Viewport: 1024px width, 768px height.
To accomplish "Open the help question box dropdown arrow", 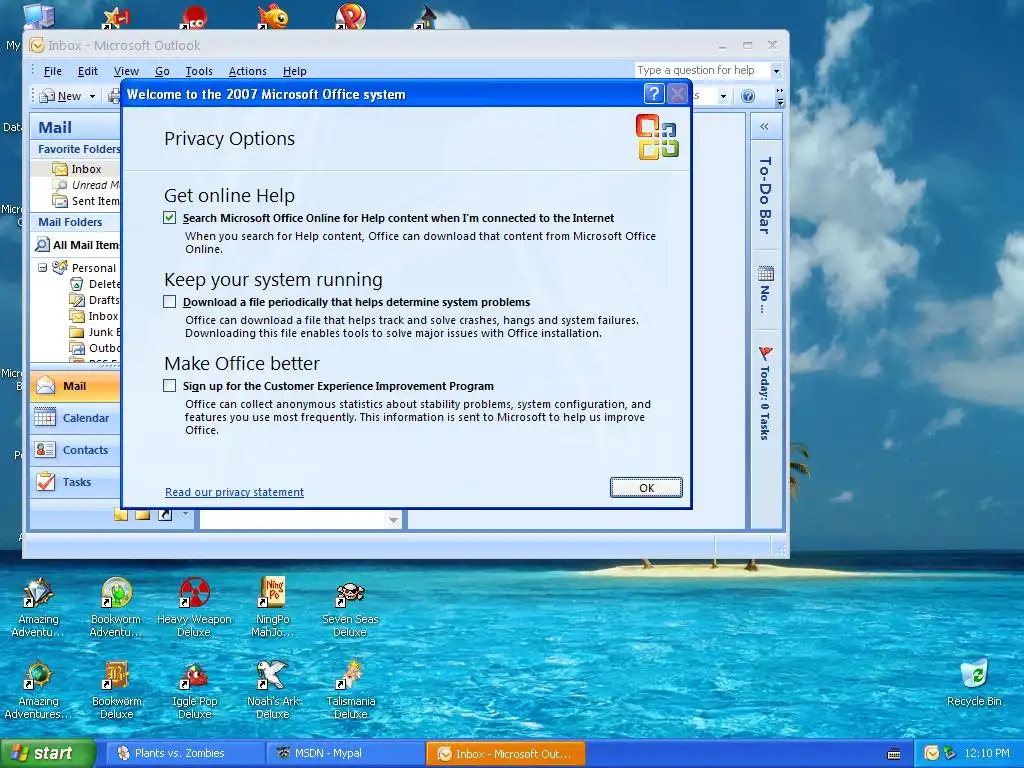I will coord(776,71).
